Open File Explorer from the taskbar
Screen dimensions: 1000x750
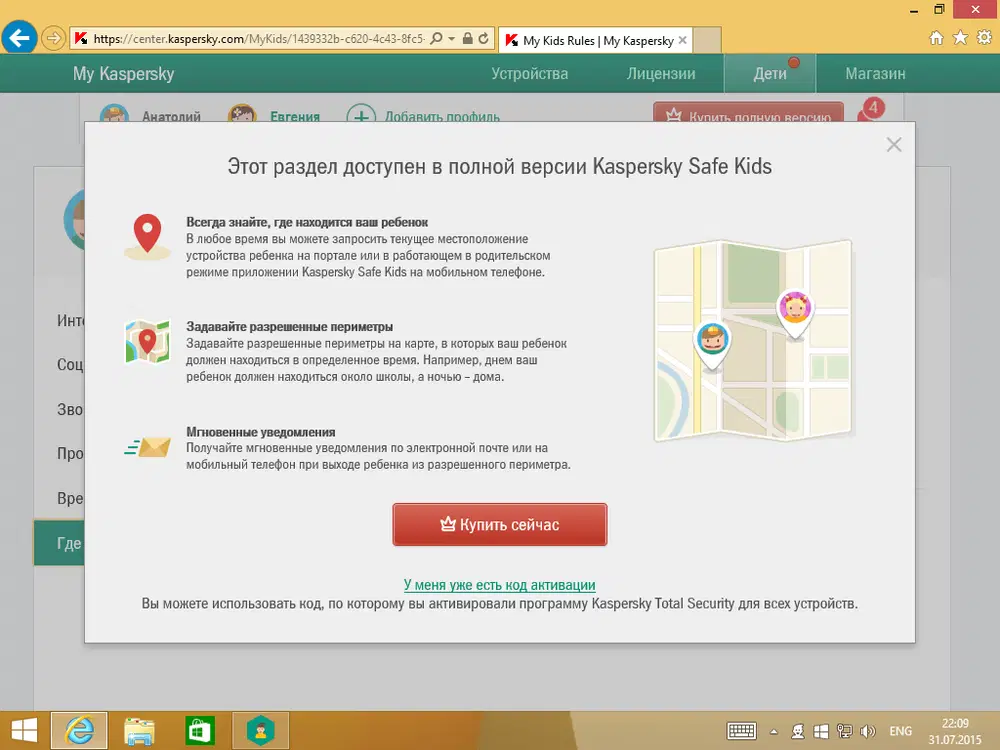pyautogui.click(x=140, y=731)
